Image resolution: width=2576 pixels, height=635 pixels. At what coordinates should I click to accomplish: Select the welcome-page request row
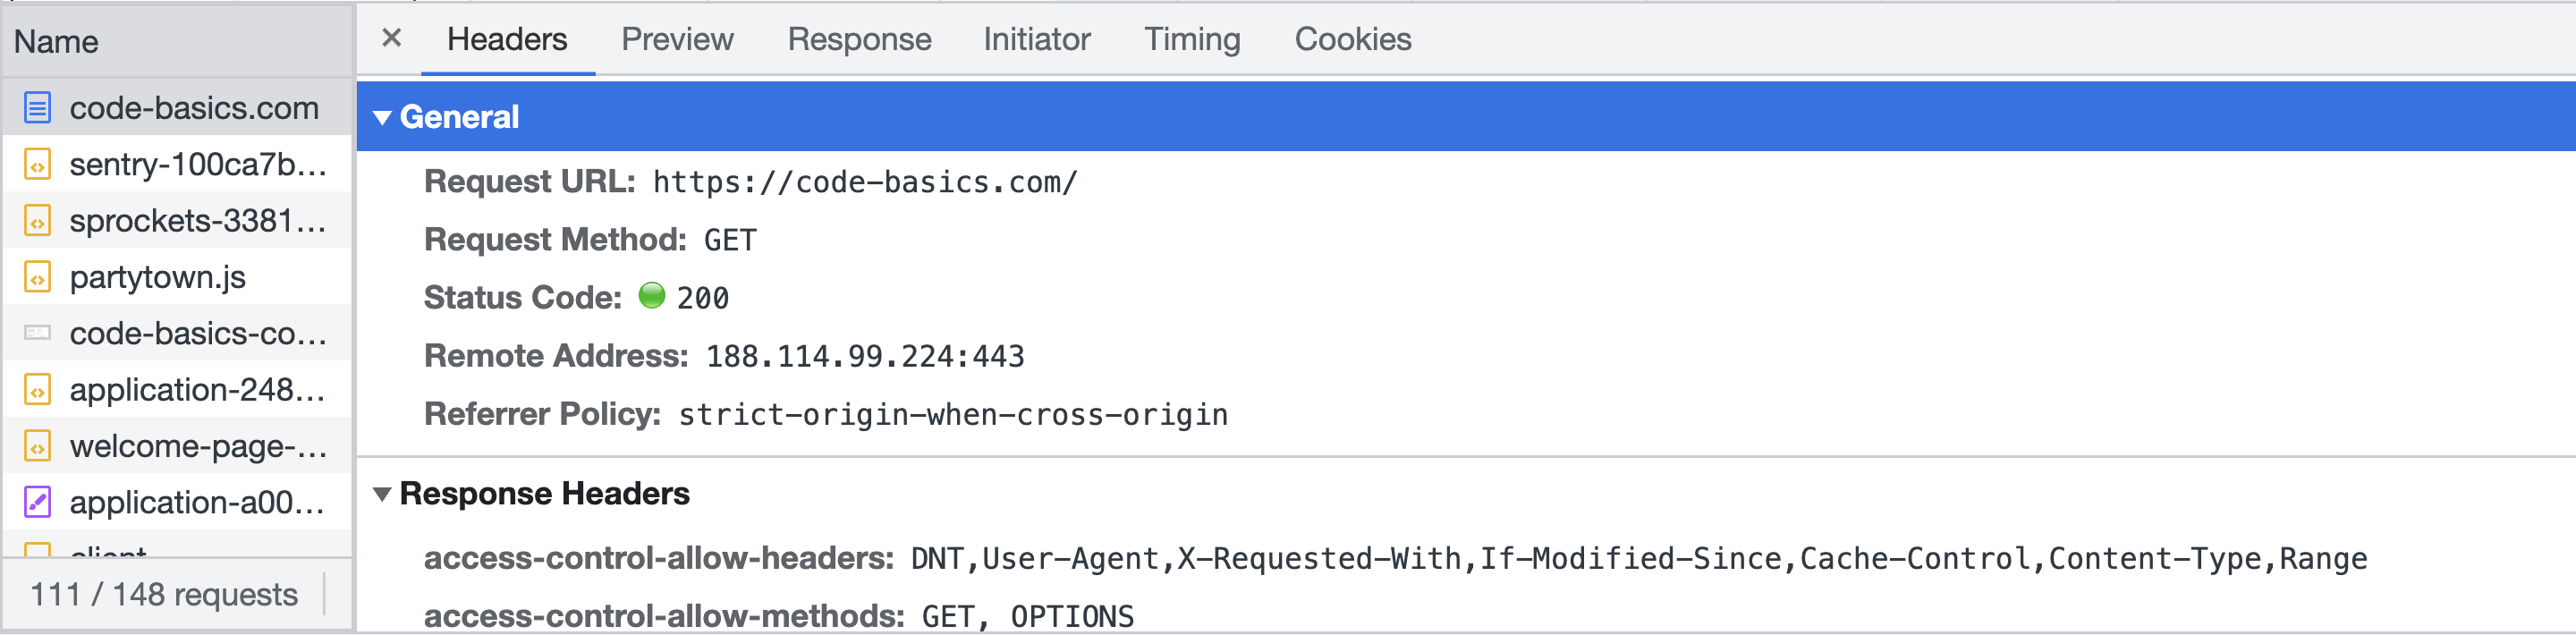pos(198,446)
